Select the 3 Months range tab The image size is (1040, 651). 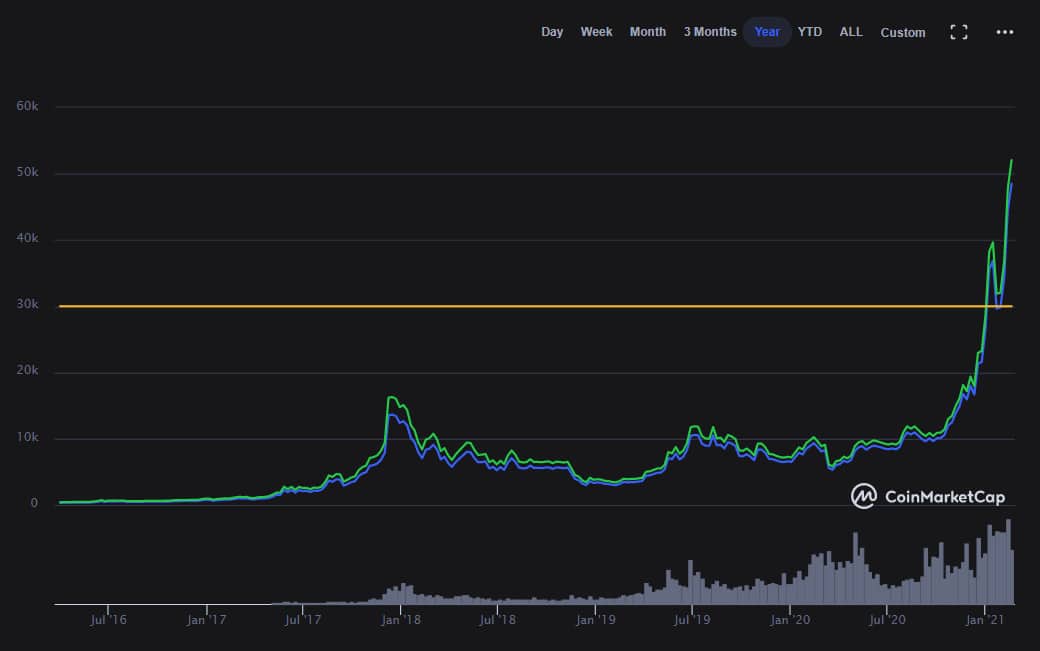(x=710, y=32)
